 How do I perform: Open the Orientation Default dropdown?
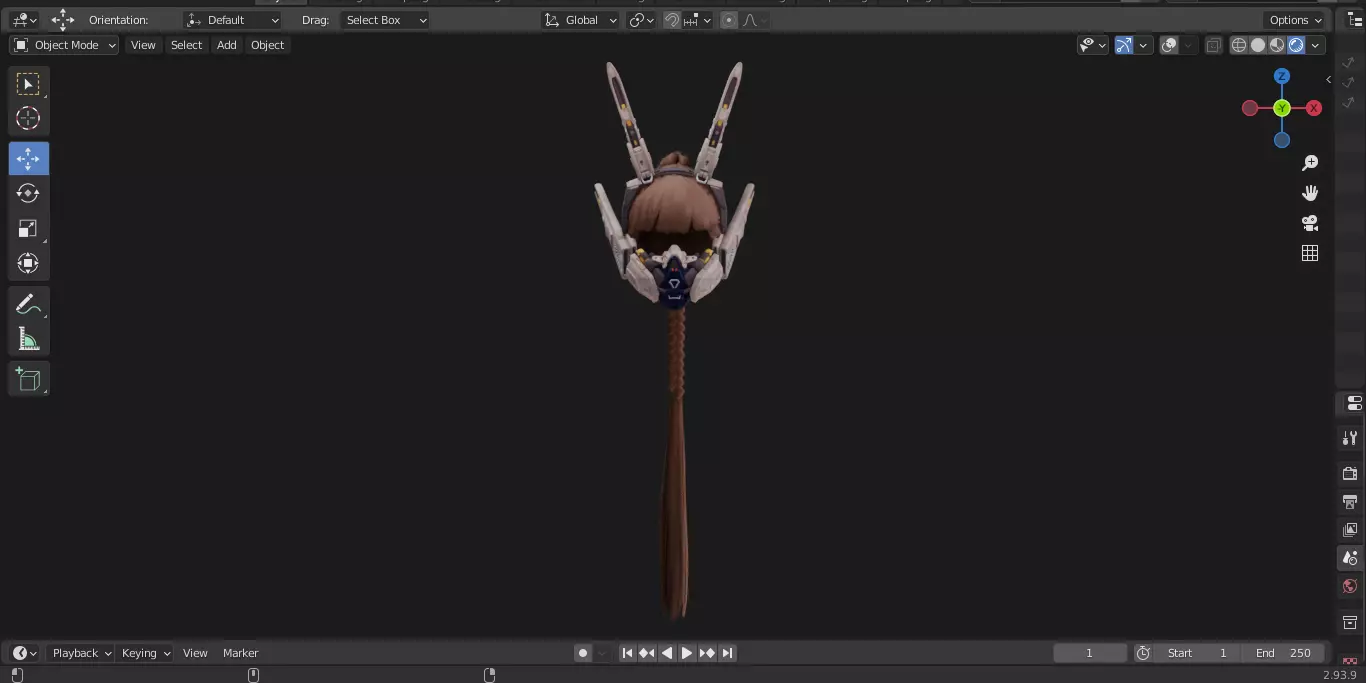(x=233, y=20)
